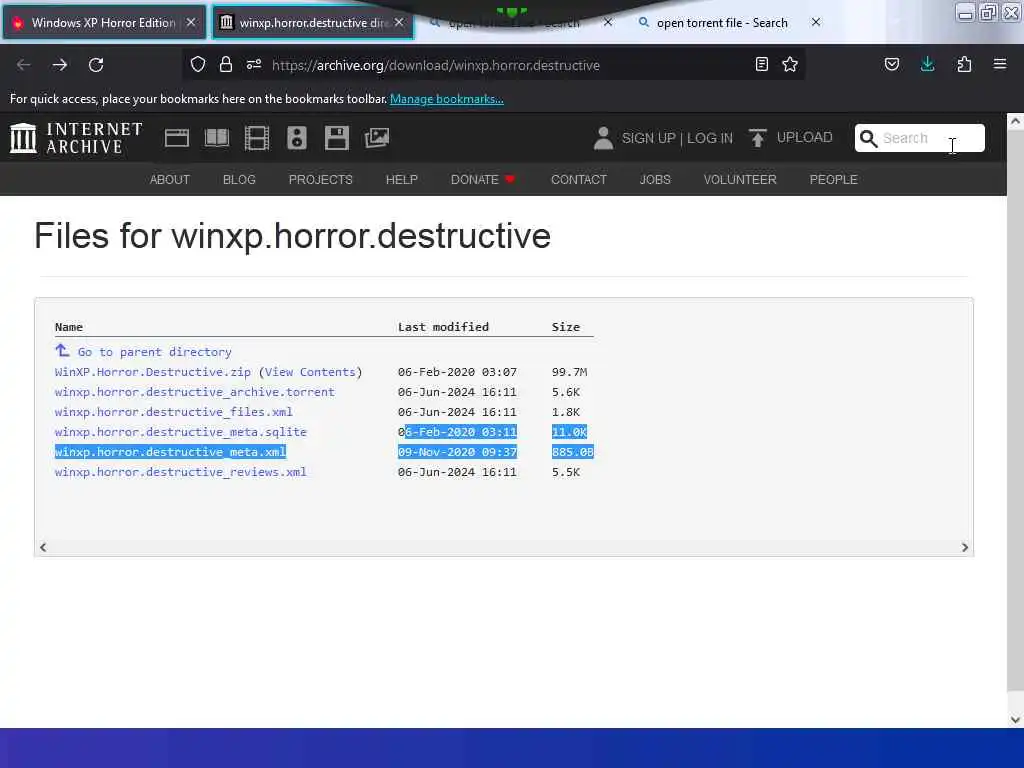Click the Manage bookmarks link
1024x768 pixels.
click(x=447, y=99)
